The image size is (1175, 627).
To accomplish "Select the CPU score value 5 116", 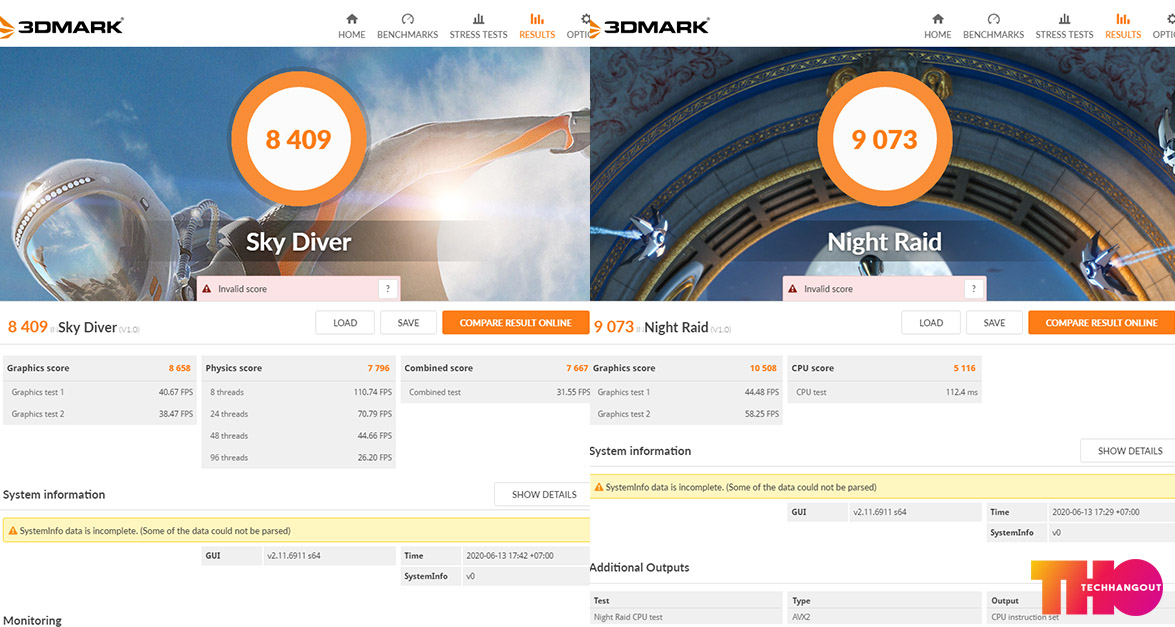I will (x=964, y=368).
